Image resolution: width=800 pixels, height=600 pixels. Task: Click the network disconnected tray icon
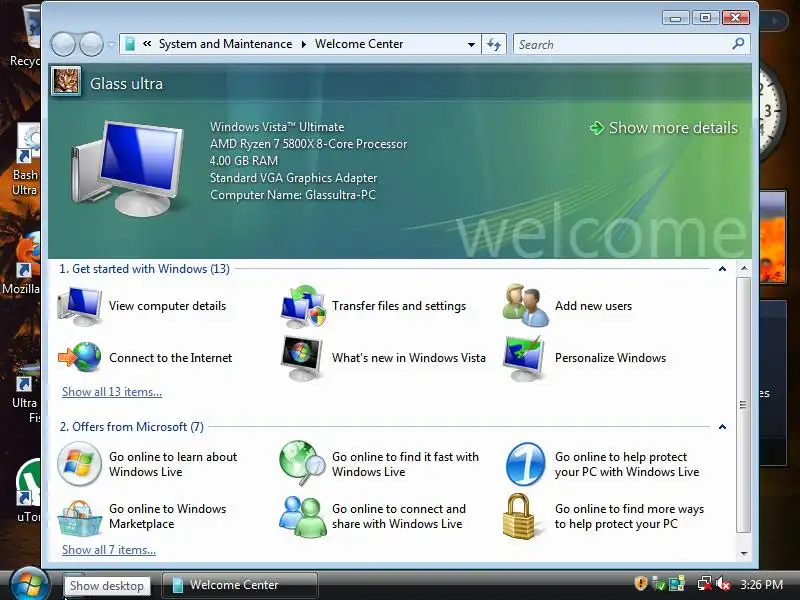click(705, 584)
